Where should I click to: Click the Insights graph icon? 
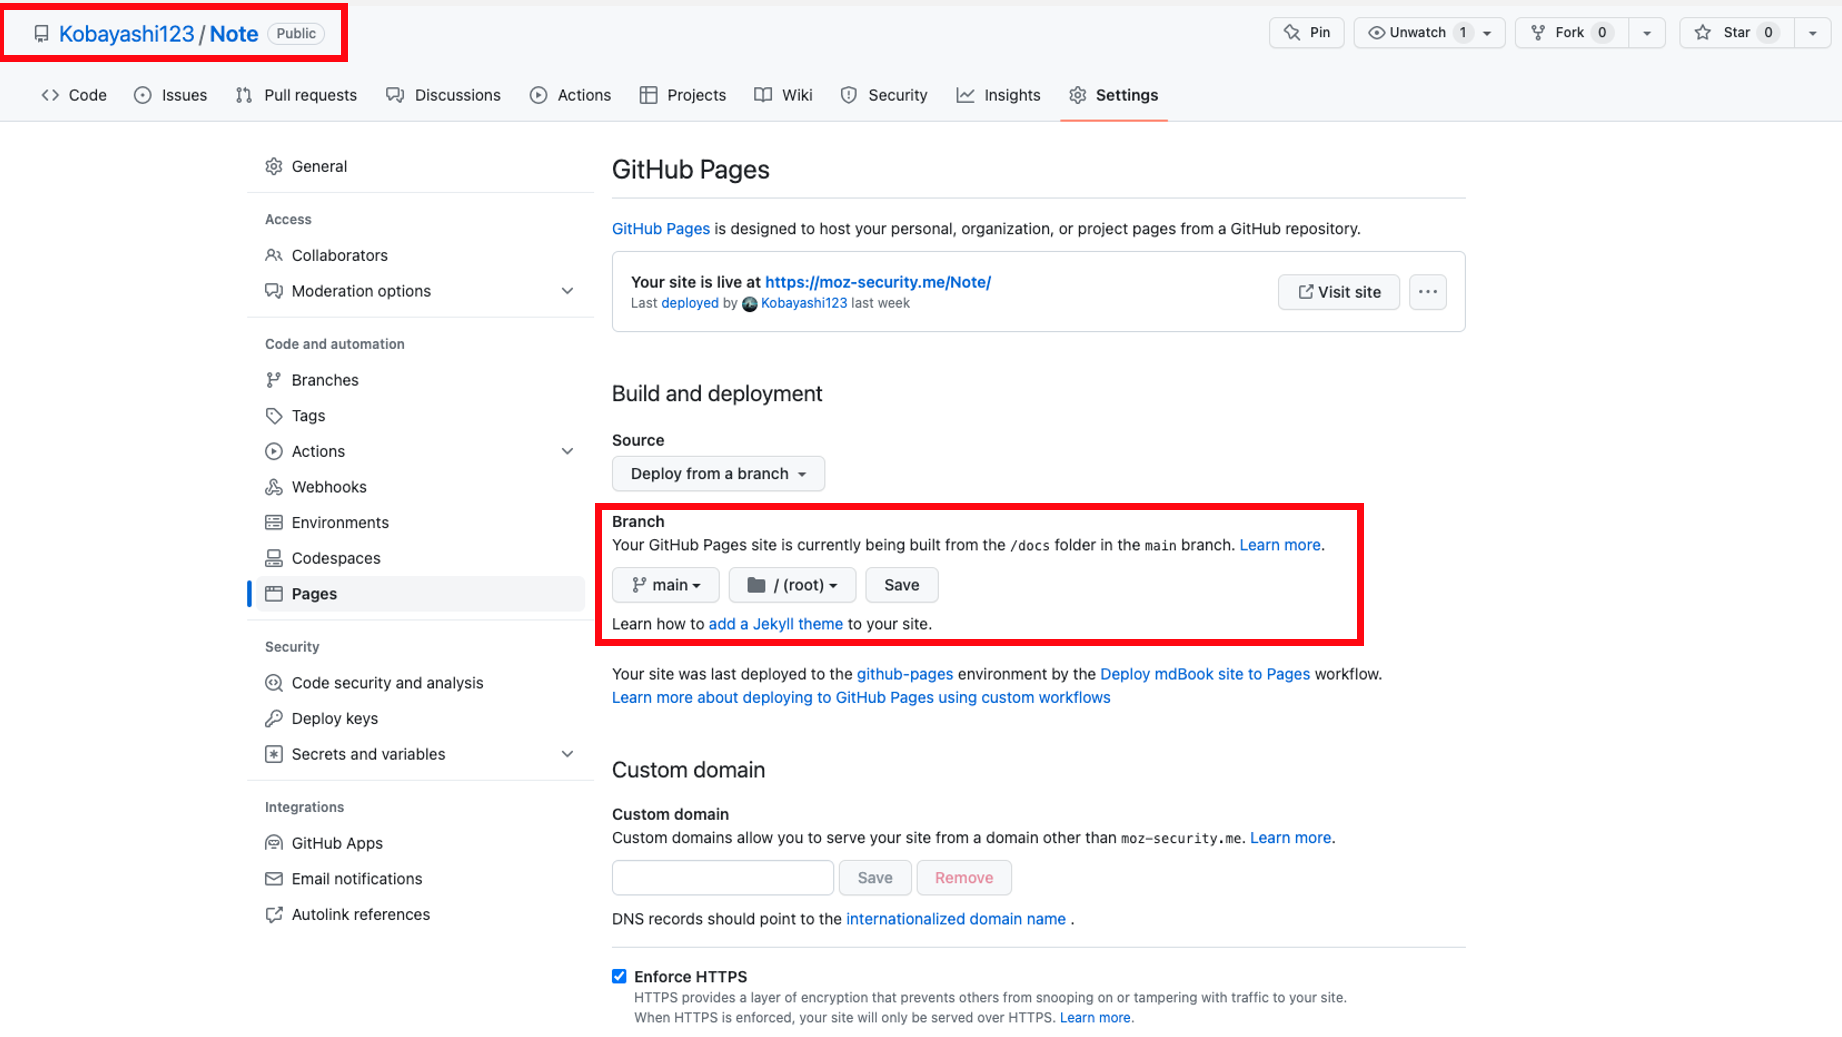(x=965, y=95)
